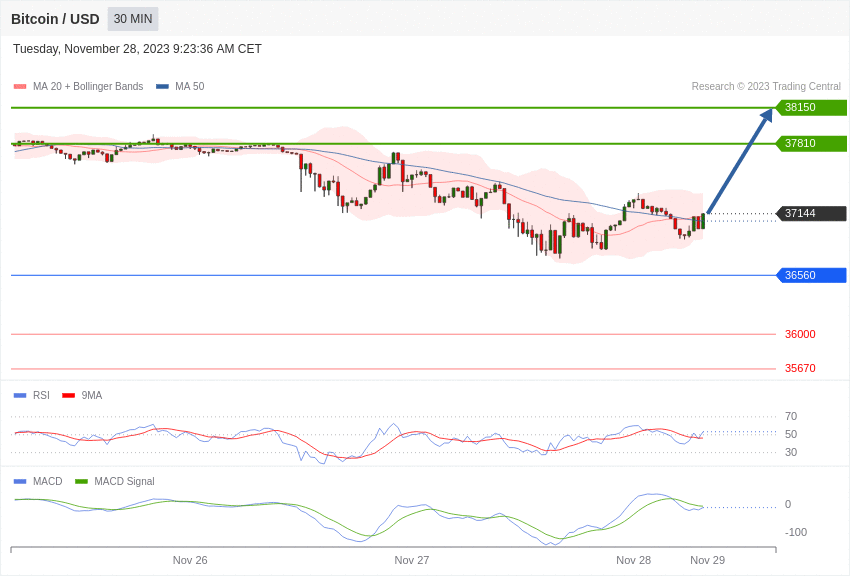
Task: Click the date and time stamp text
Action: point(137,49)
